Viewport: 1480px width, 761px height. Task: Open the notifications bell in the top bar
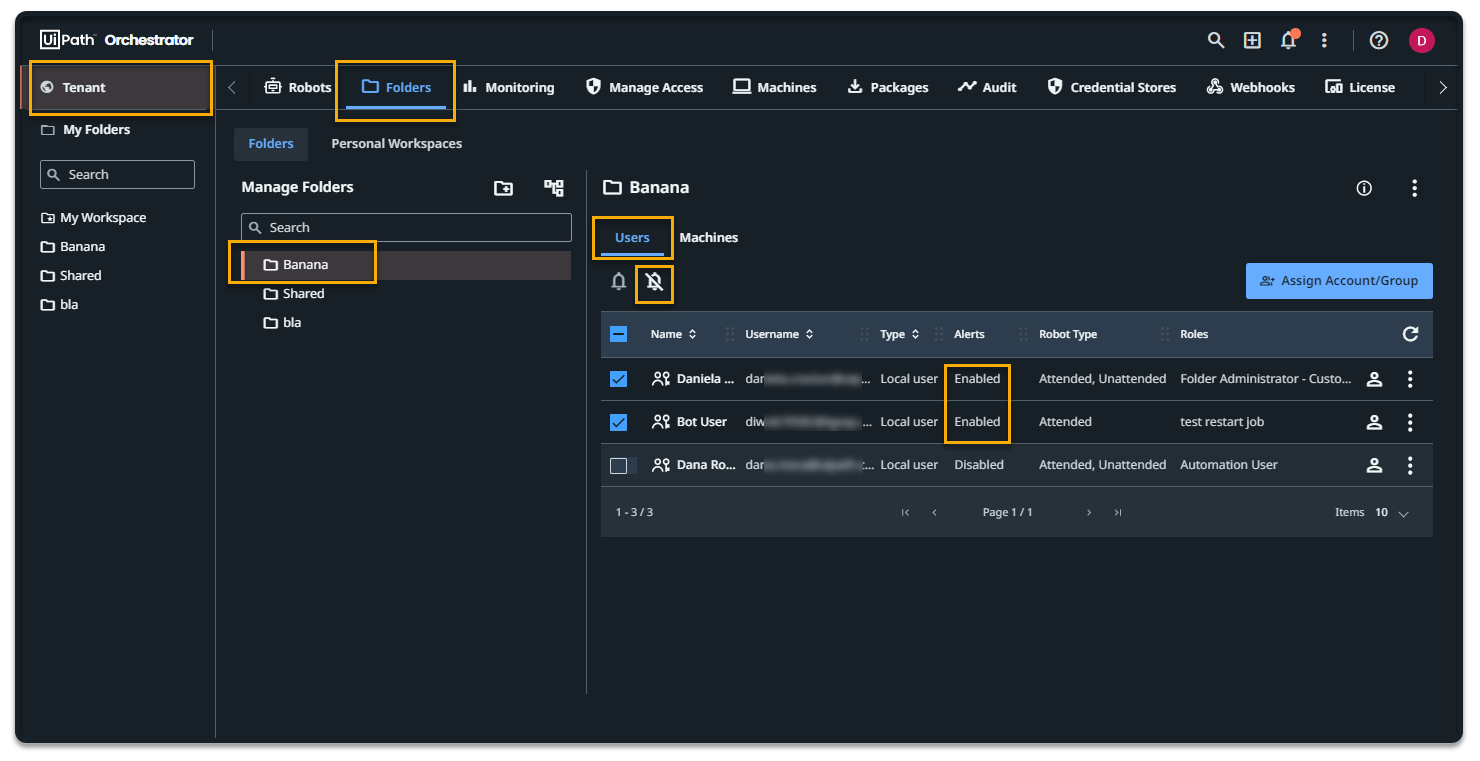1288,40
